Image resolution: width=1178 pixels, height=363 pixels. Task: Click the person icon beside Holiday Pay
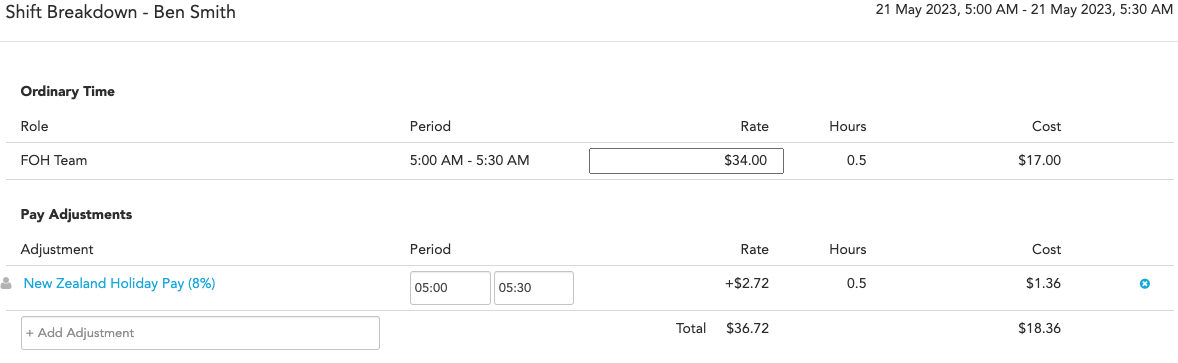(x=7, y=284)
